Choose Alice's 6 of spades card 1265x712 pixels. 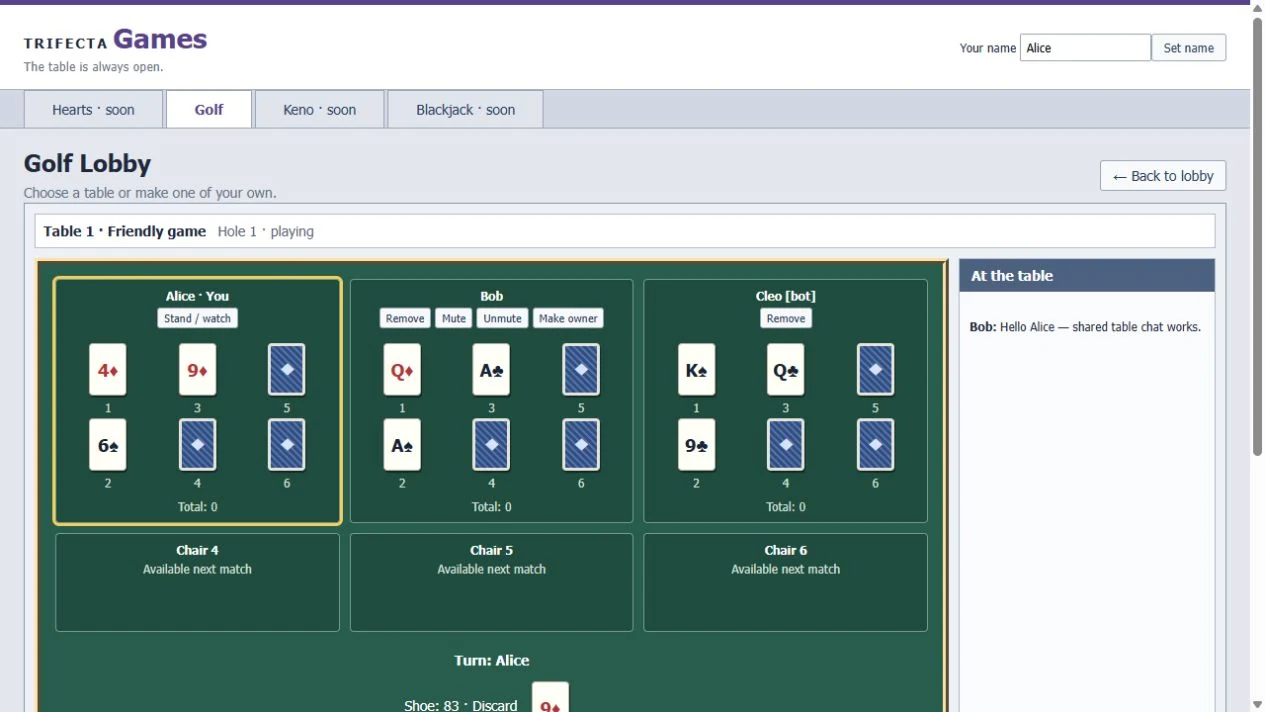pyautogui.click(x=108, y=445)
